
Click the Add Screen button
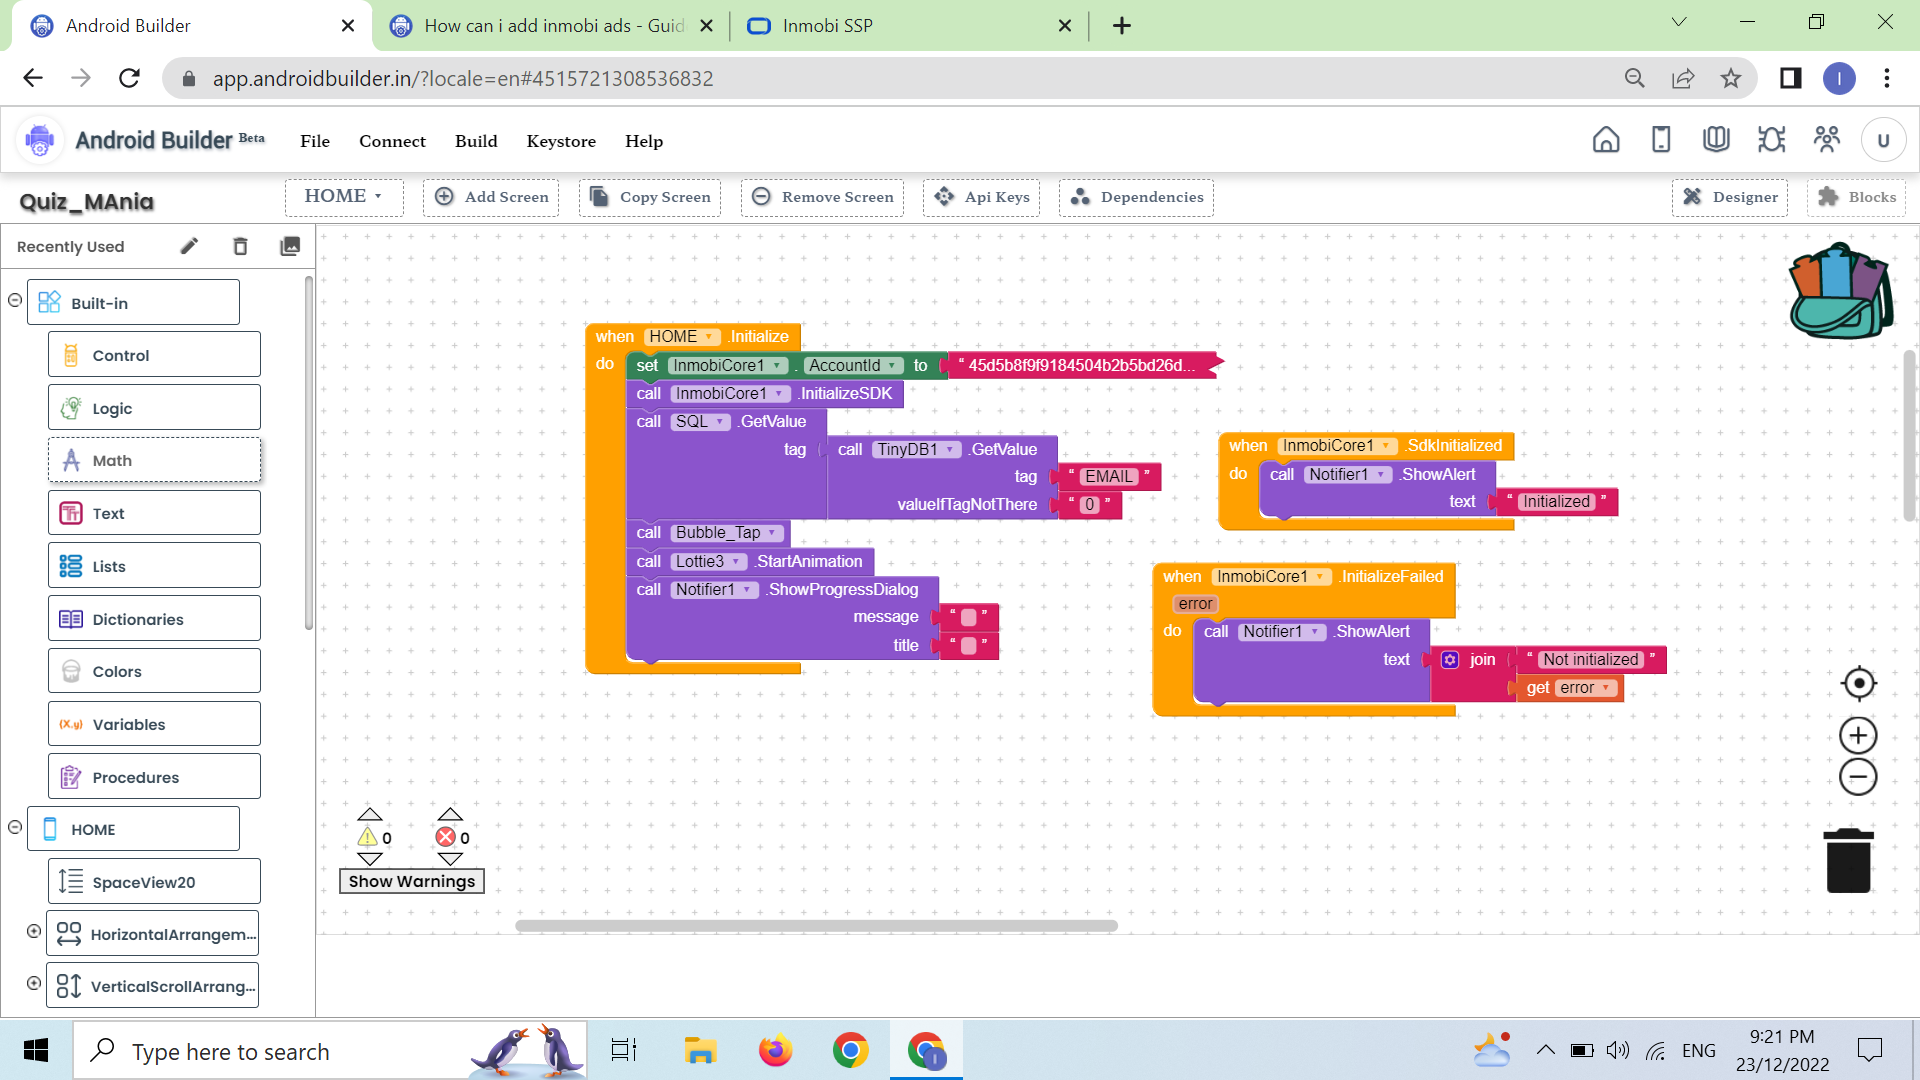[x=491, y=197]
